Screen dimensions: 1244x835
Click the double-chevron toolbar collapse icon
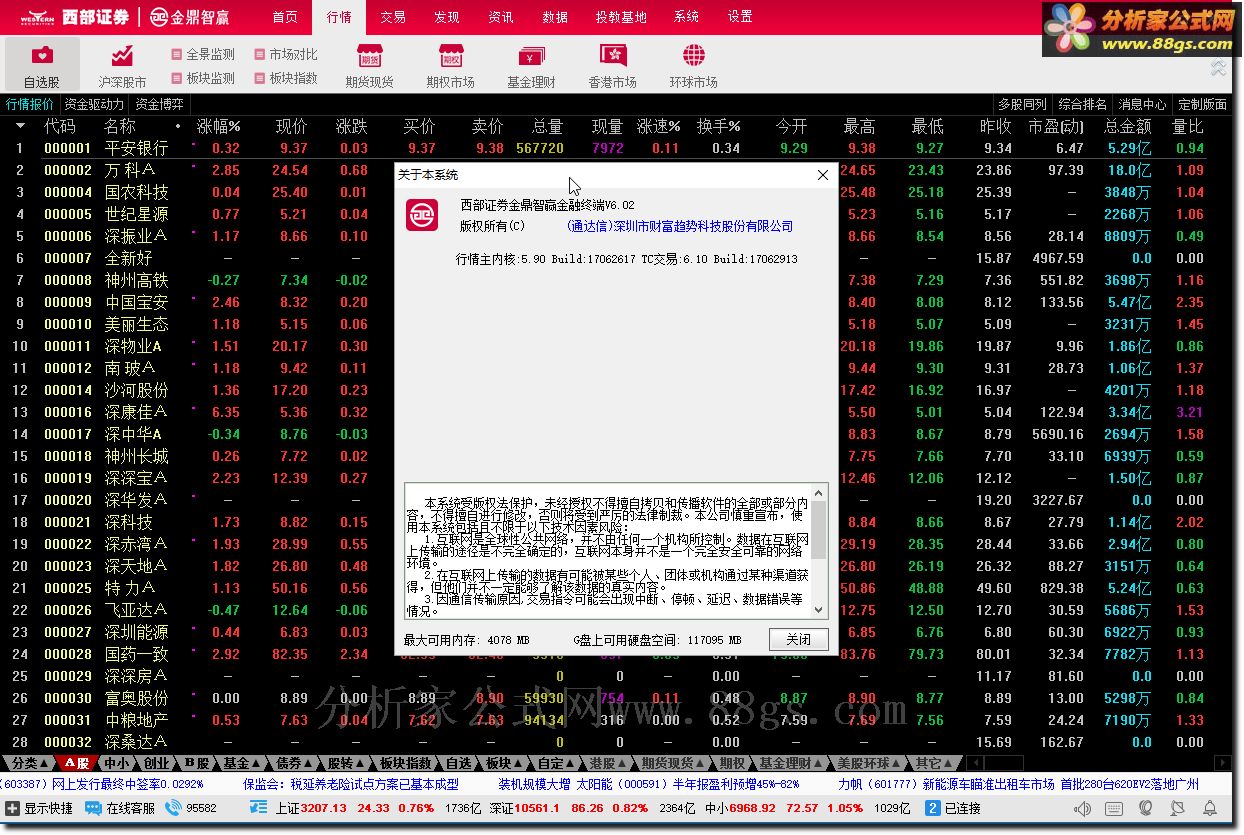[1218, 68]
